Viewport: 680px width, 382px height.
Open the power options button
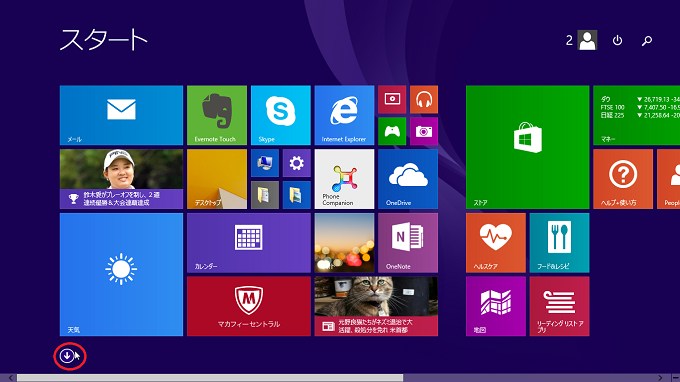[617, 40]
